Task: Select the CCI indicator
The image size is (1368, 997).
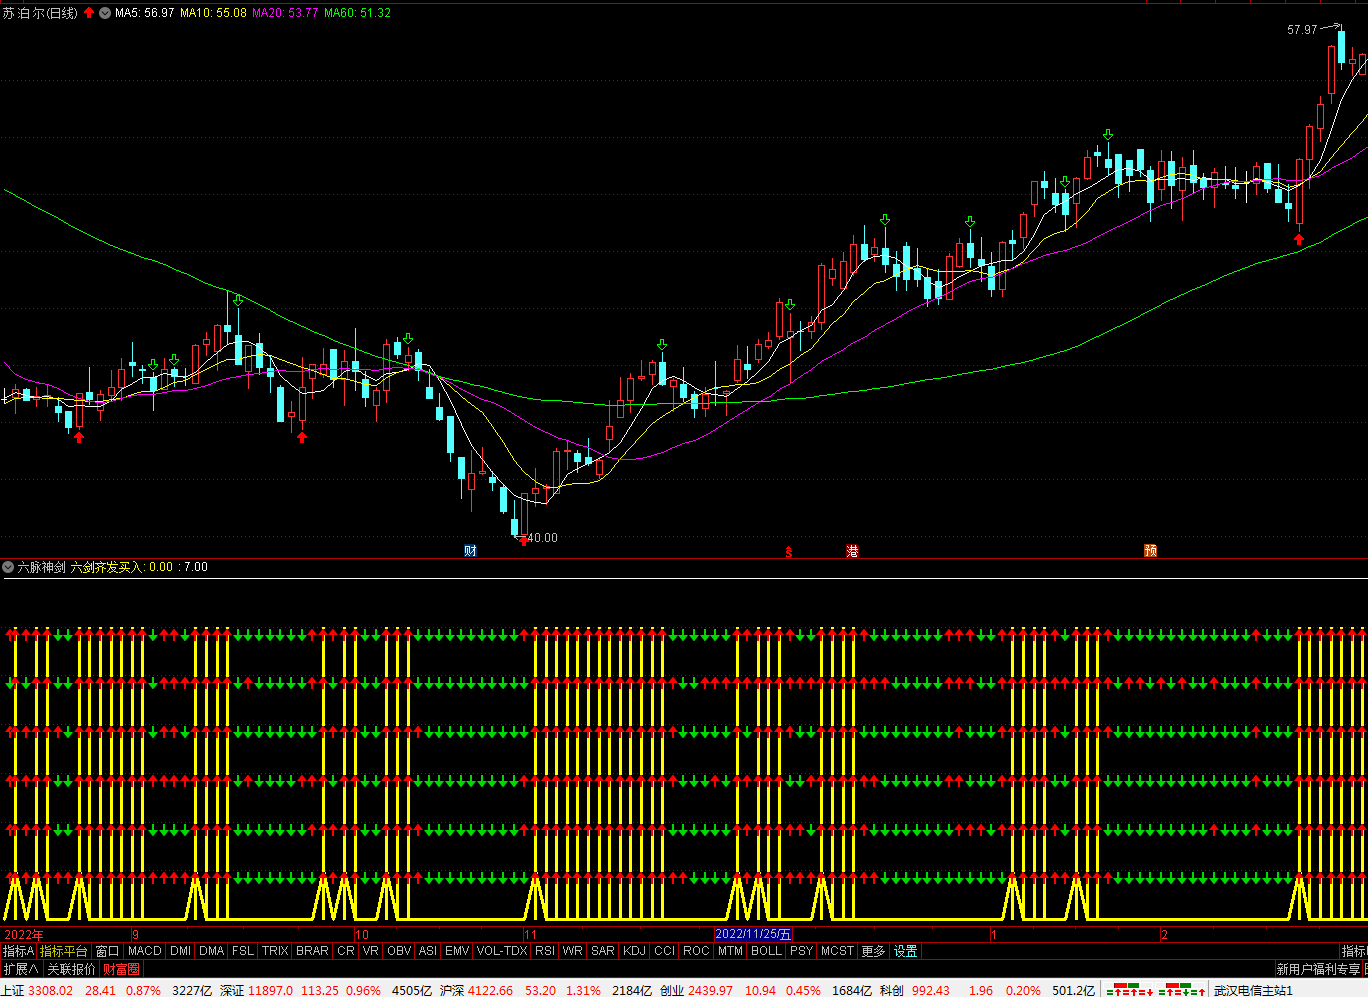Action: [665, 951]
